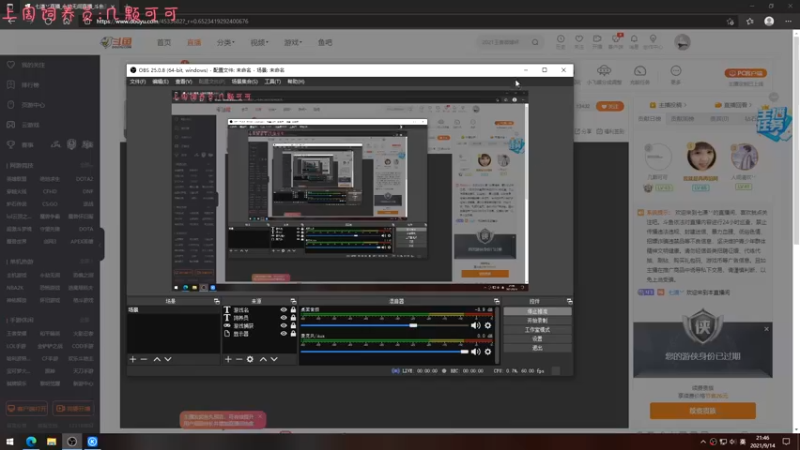
Task: Open the Windows Start menu
Action: 10,442
